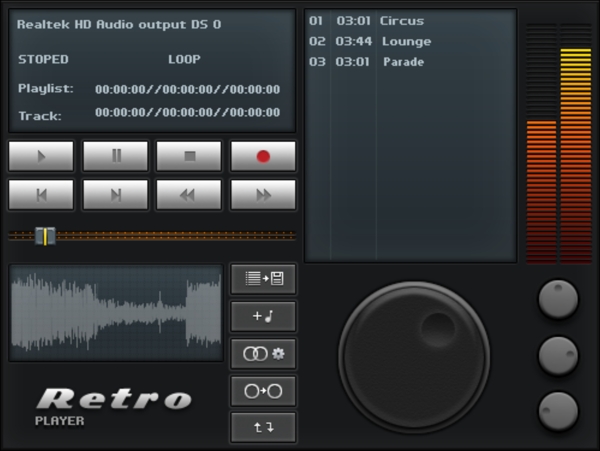Open loop settings with the rings gear icon

pos(263,353)
